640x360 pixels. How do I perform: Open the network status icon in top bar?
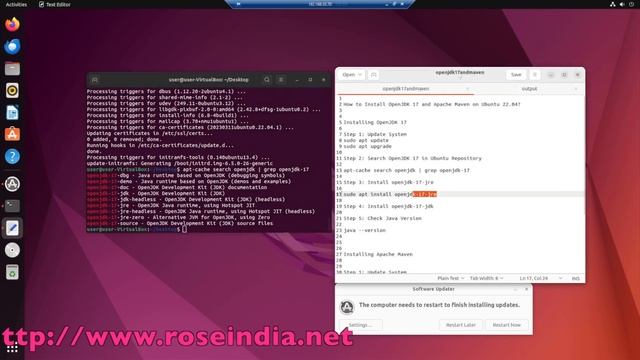[613, 4]
